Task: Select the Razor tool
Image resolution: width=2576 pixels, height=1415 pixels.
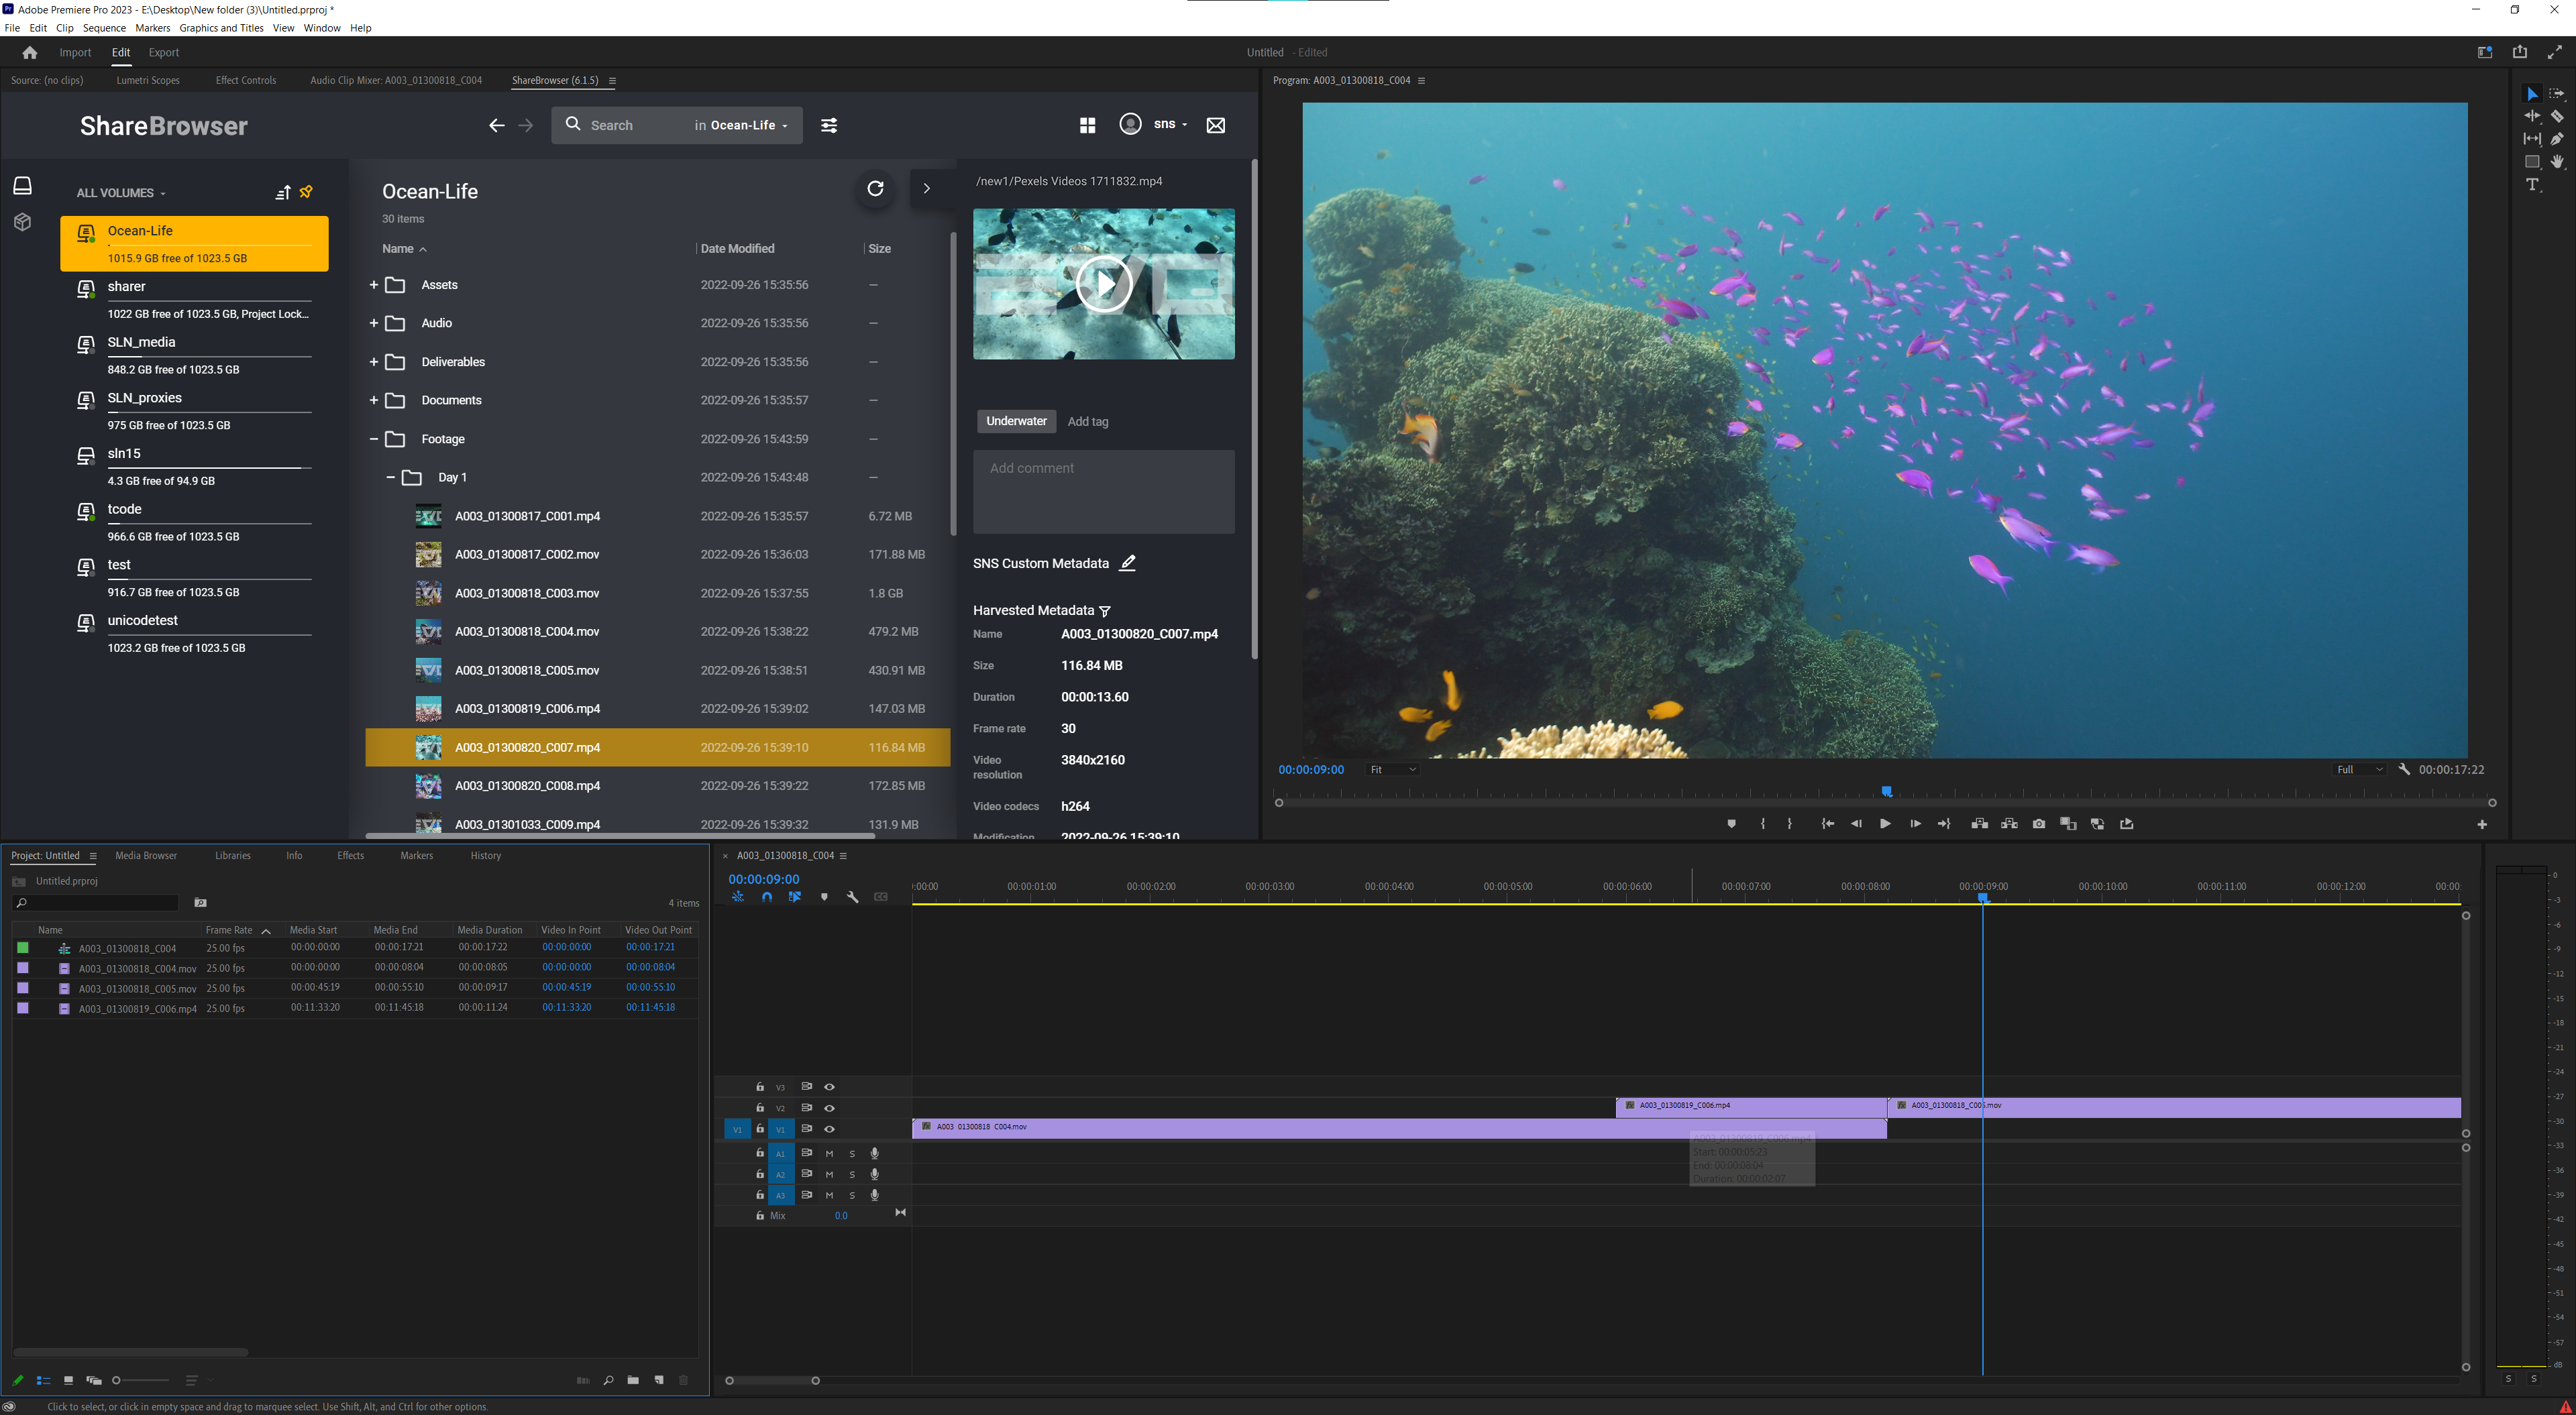Action: pyautogui.click(x=2557, y=116)
